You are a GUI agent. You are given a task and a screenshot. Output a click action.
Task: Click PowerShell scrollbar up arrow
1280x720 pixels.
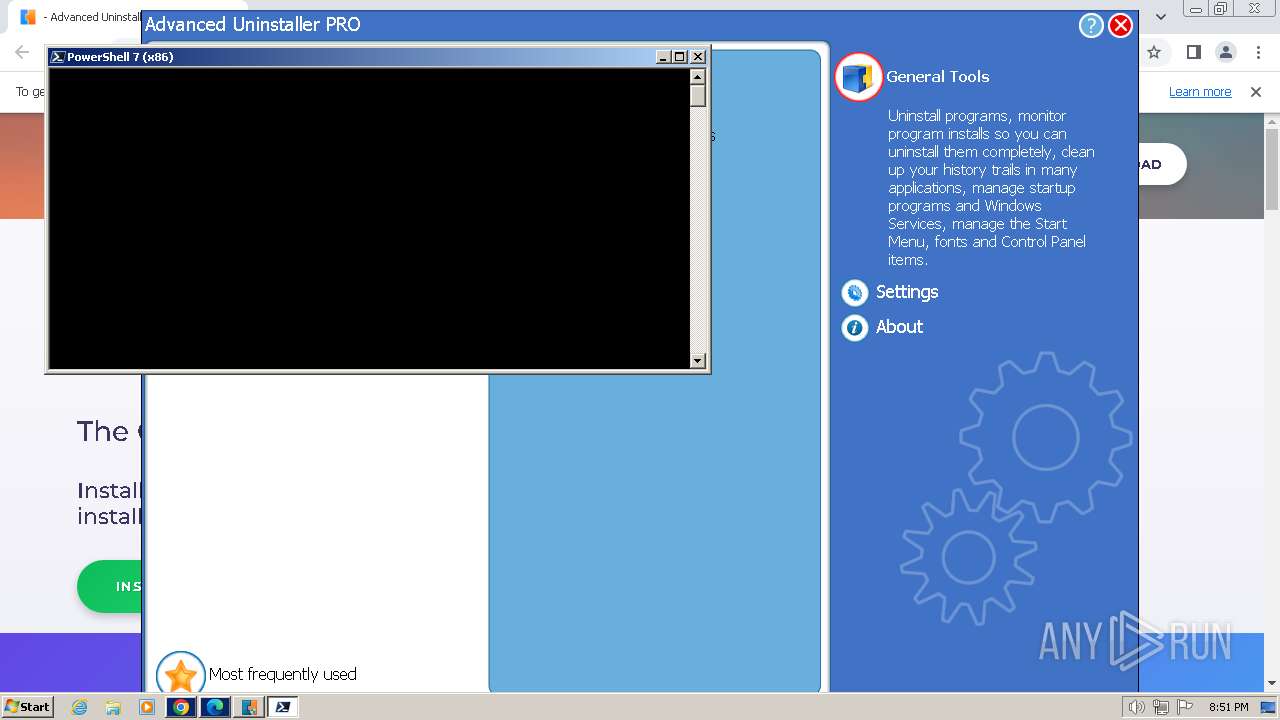698,76
